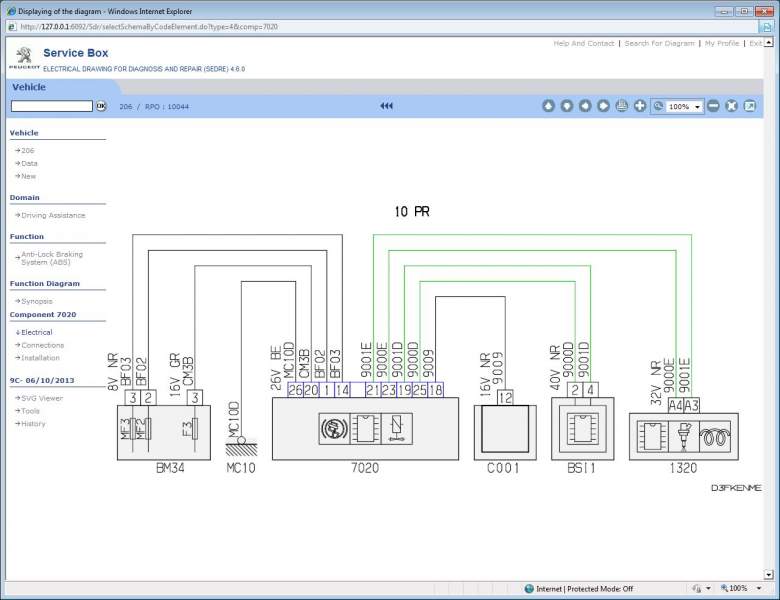Open the Connections view in the sidebar
This screenshot has width=780, height=600.
[x=40, y=345]
